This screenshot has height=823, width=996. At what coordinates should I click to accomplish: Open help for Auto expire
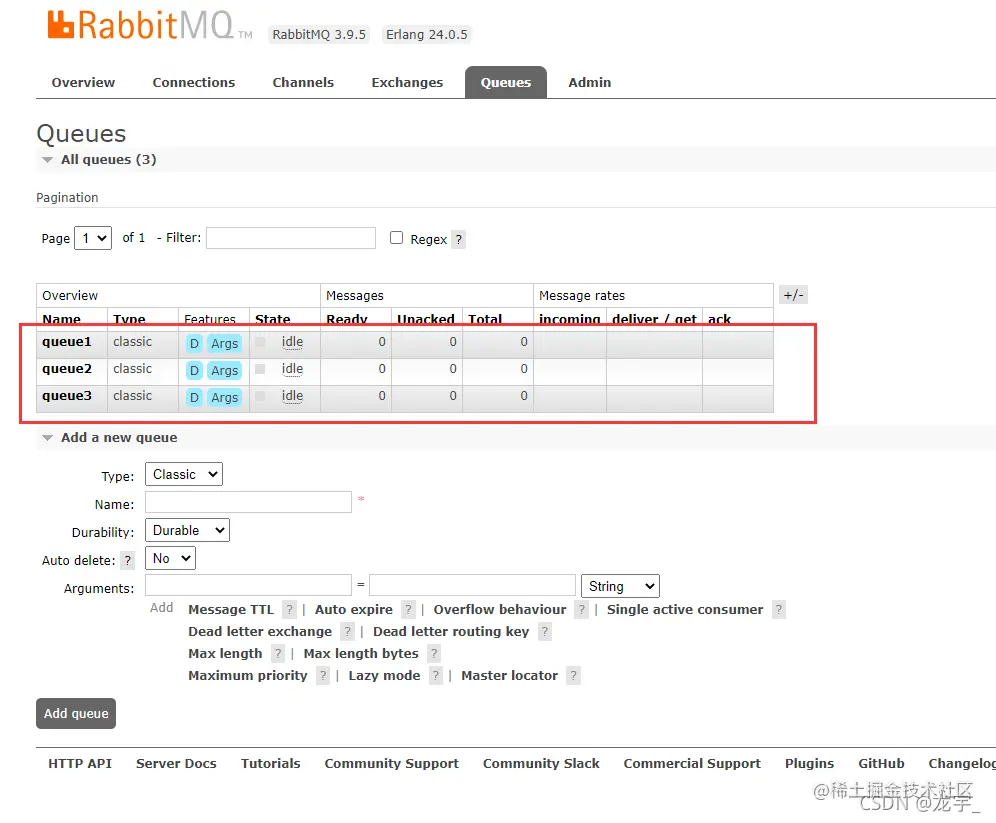tap(408, 610)
